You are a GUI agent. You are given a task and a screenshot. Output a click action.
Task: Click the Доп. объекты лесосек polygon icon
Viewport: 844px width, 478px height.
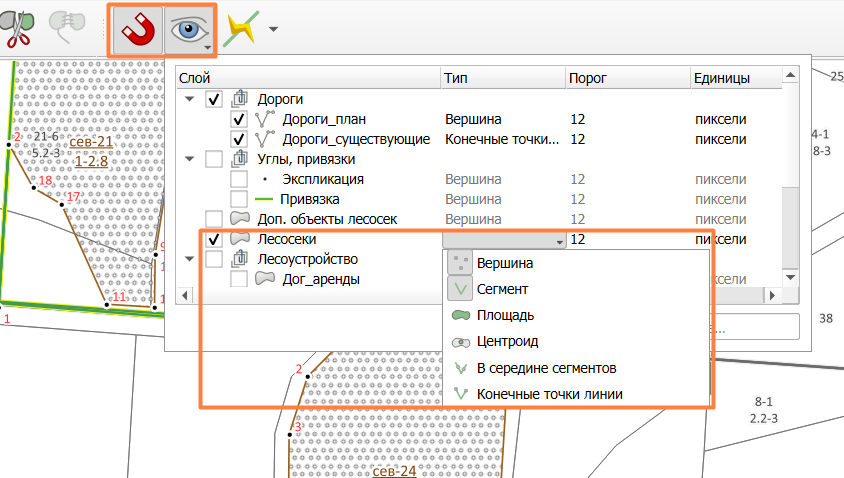click(x=240, y=218)
